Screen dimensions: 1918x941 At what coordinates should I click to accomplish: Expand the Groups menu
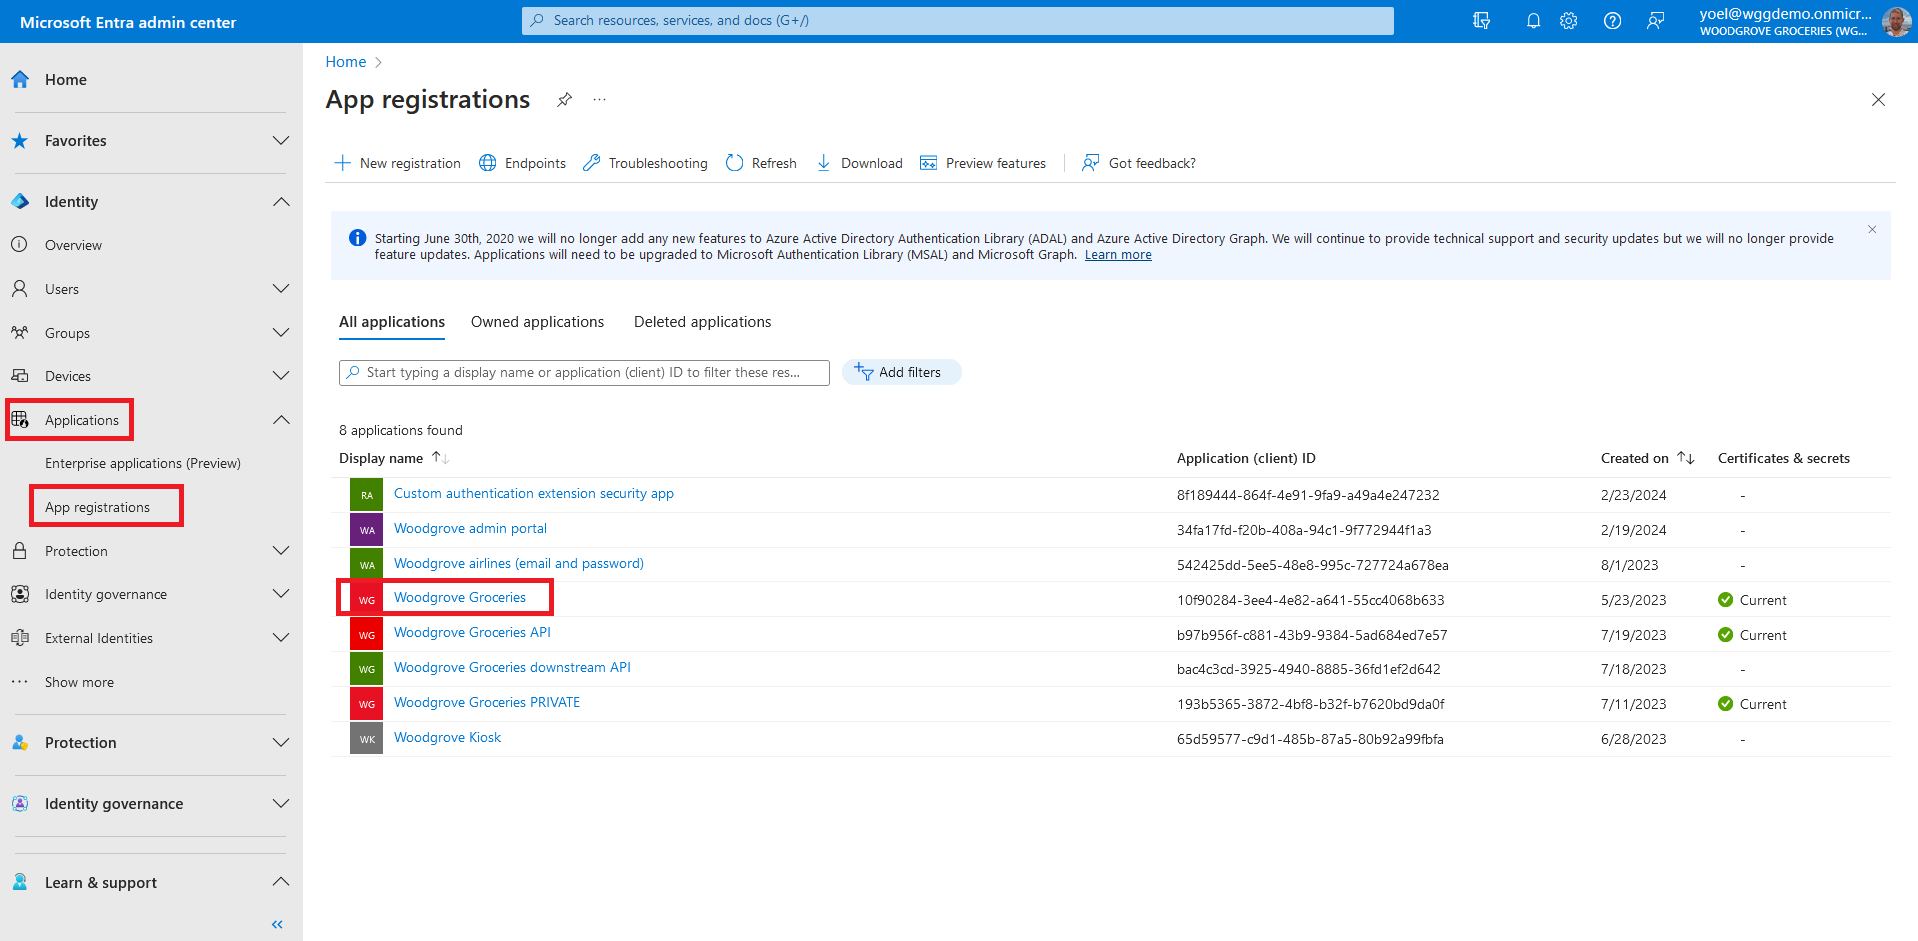[x=281, y=333]
